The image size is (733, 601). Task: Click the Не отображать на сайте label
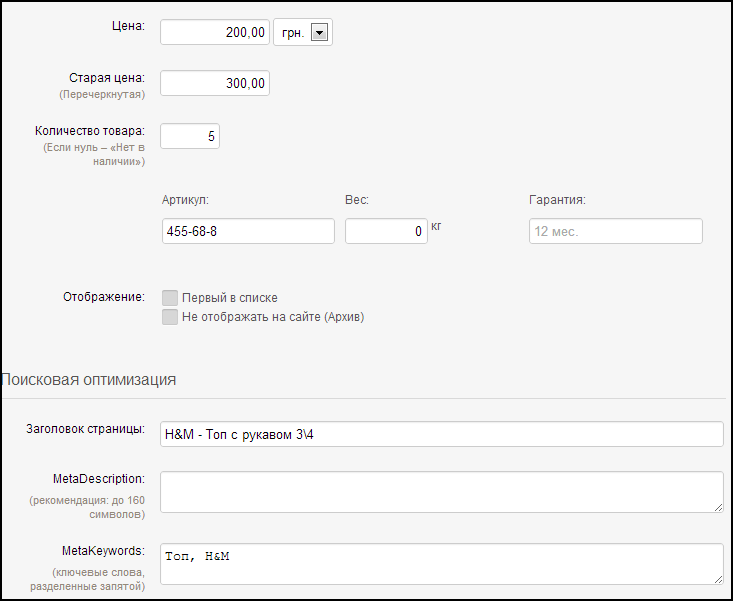point(273,317)
